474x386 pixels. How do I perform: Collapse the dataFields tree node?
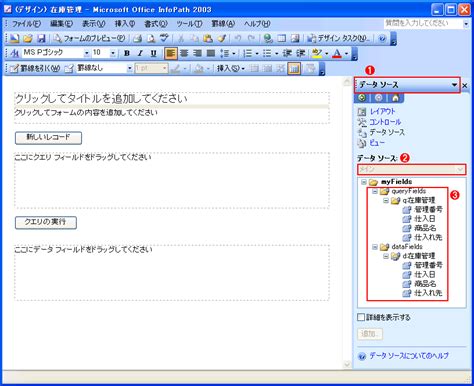point(375,247)
